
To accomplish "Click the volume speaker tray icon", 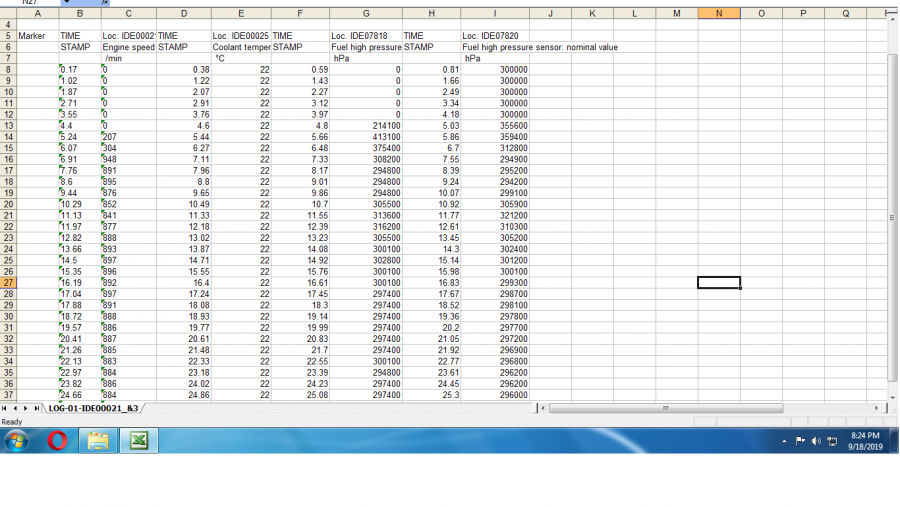I will coord(816,441).
